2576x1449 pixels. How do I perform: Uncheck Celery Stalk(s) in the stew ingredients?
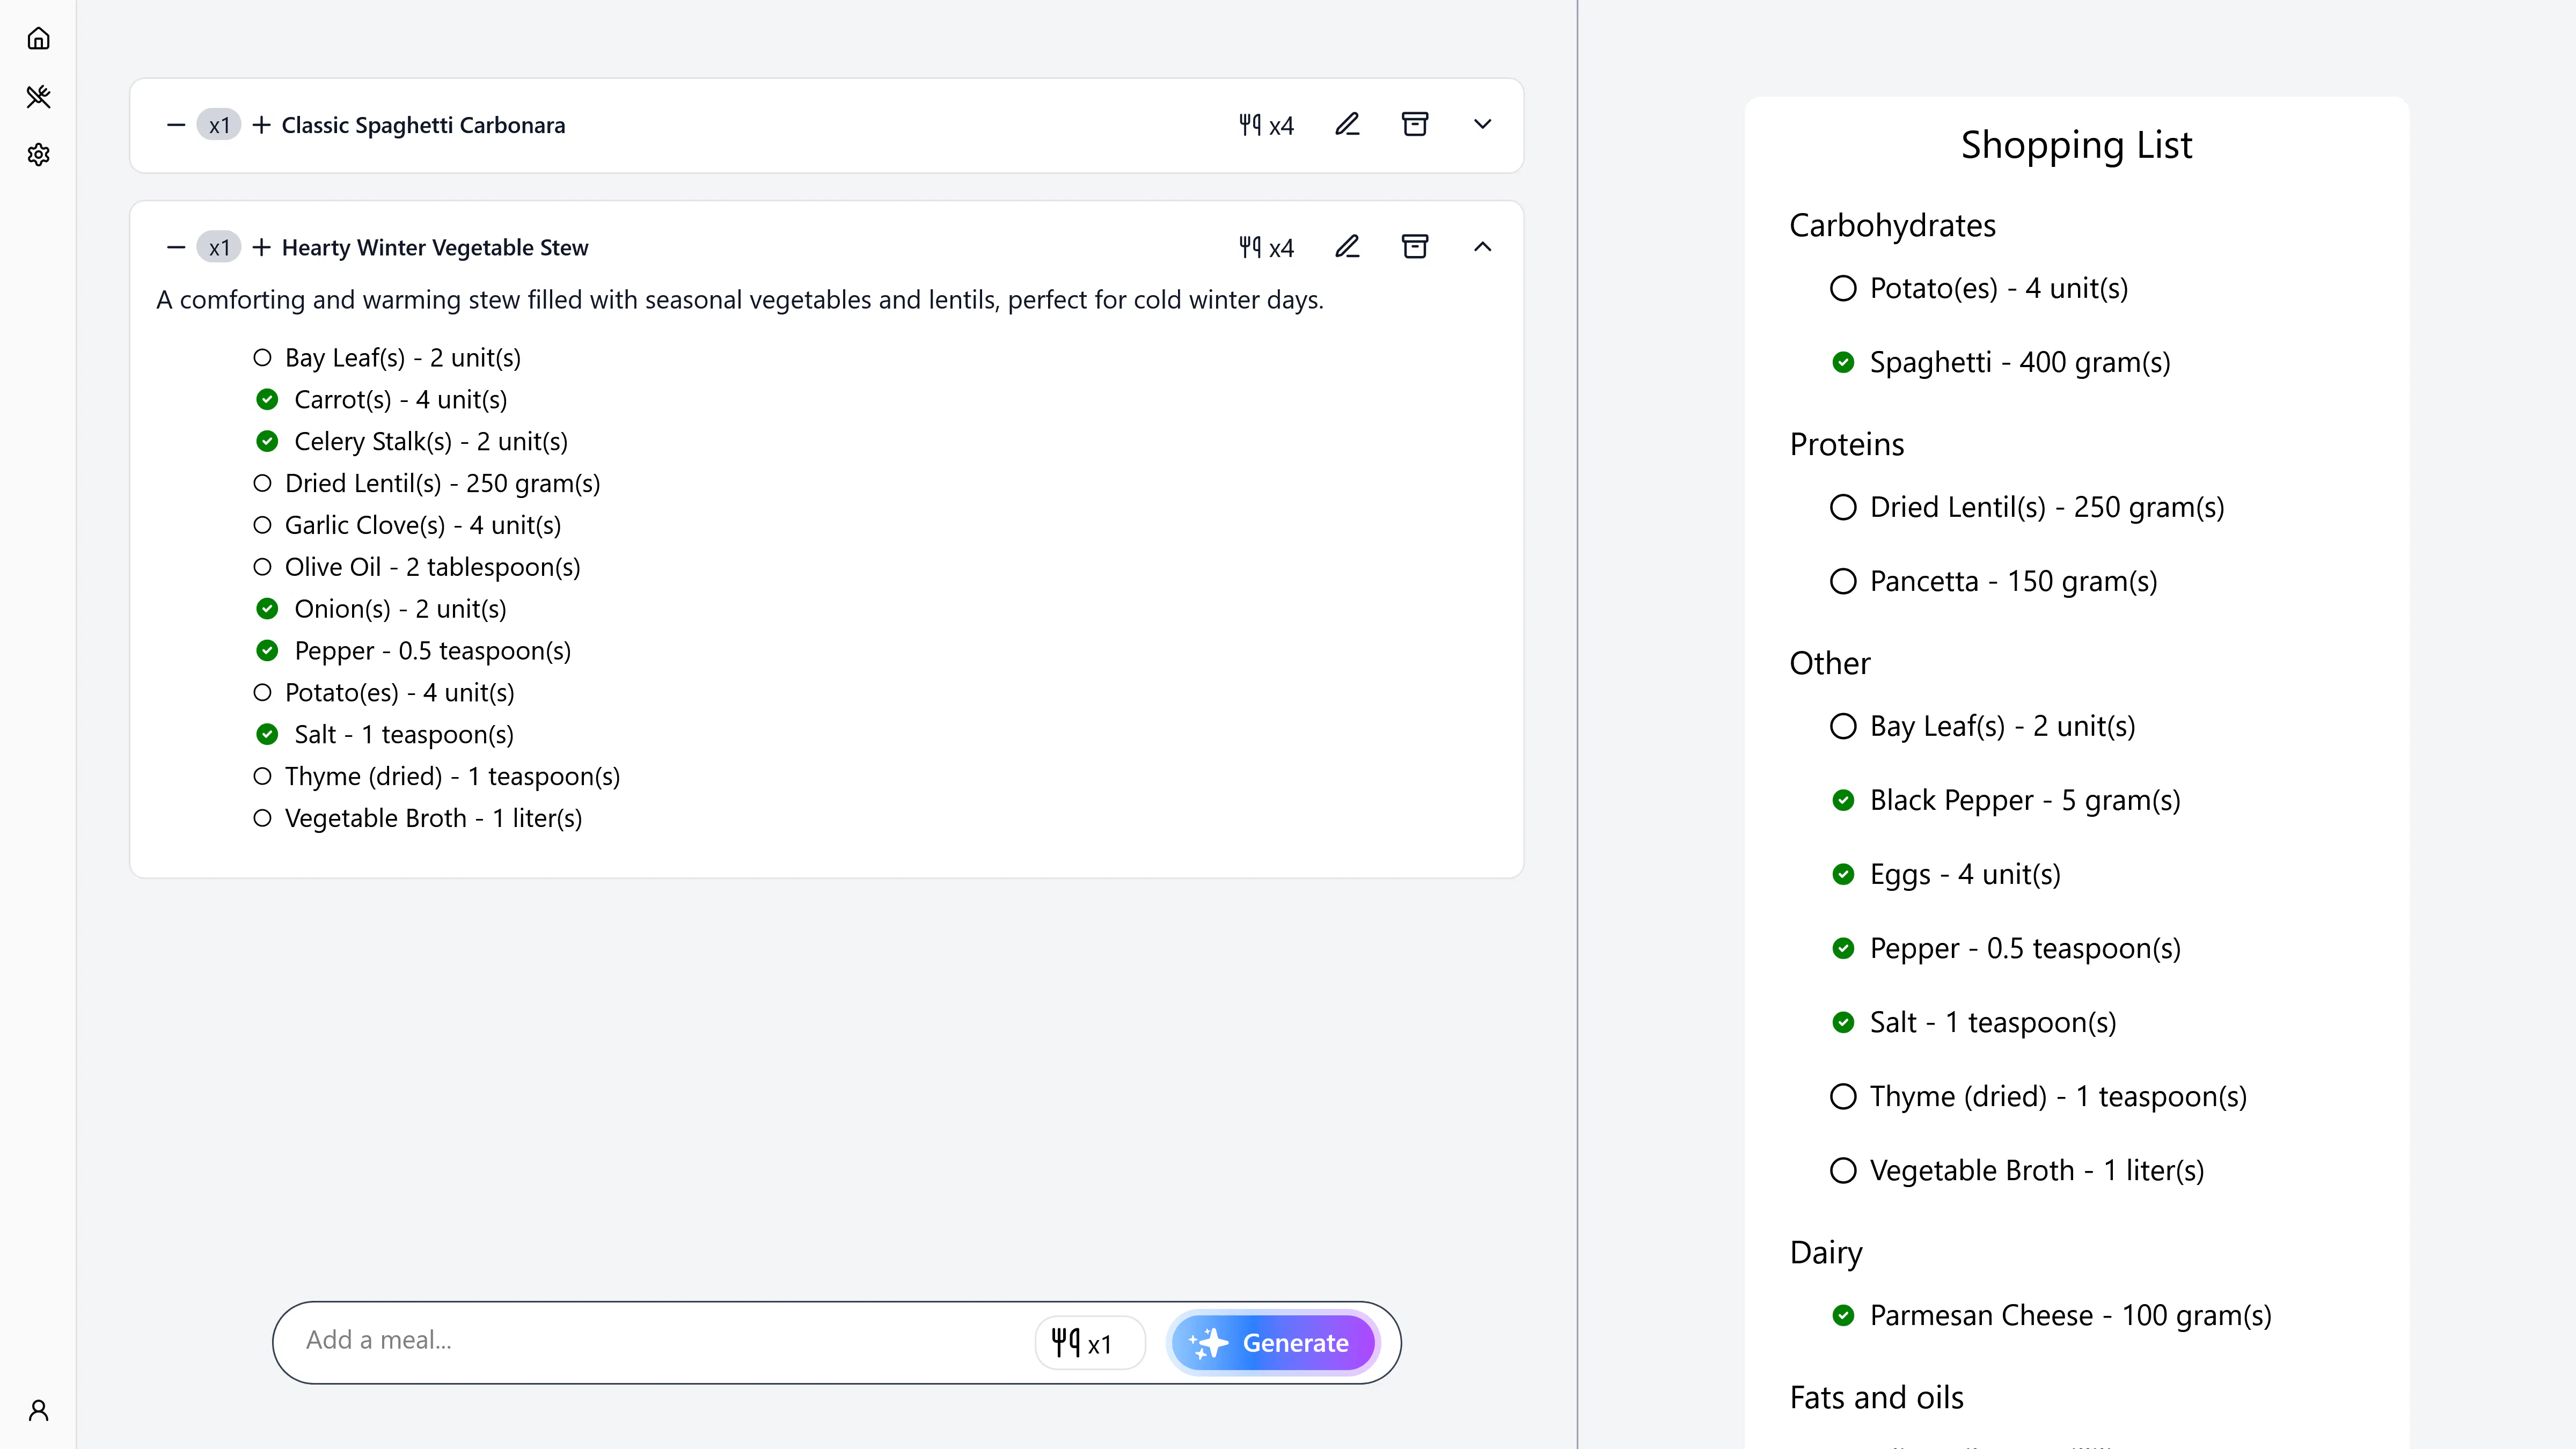point(267,442)
